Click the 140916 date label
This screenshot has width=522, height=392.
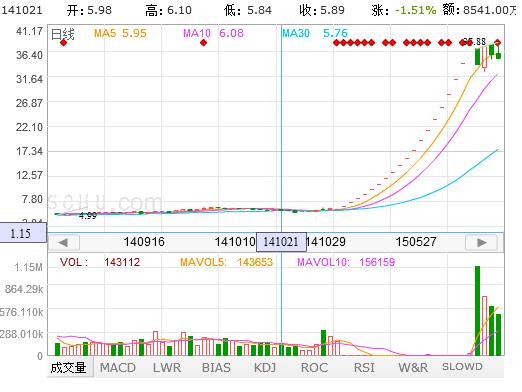(x=144, y=242)
